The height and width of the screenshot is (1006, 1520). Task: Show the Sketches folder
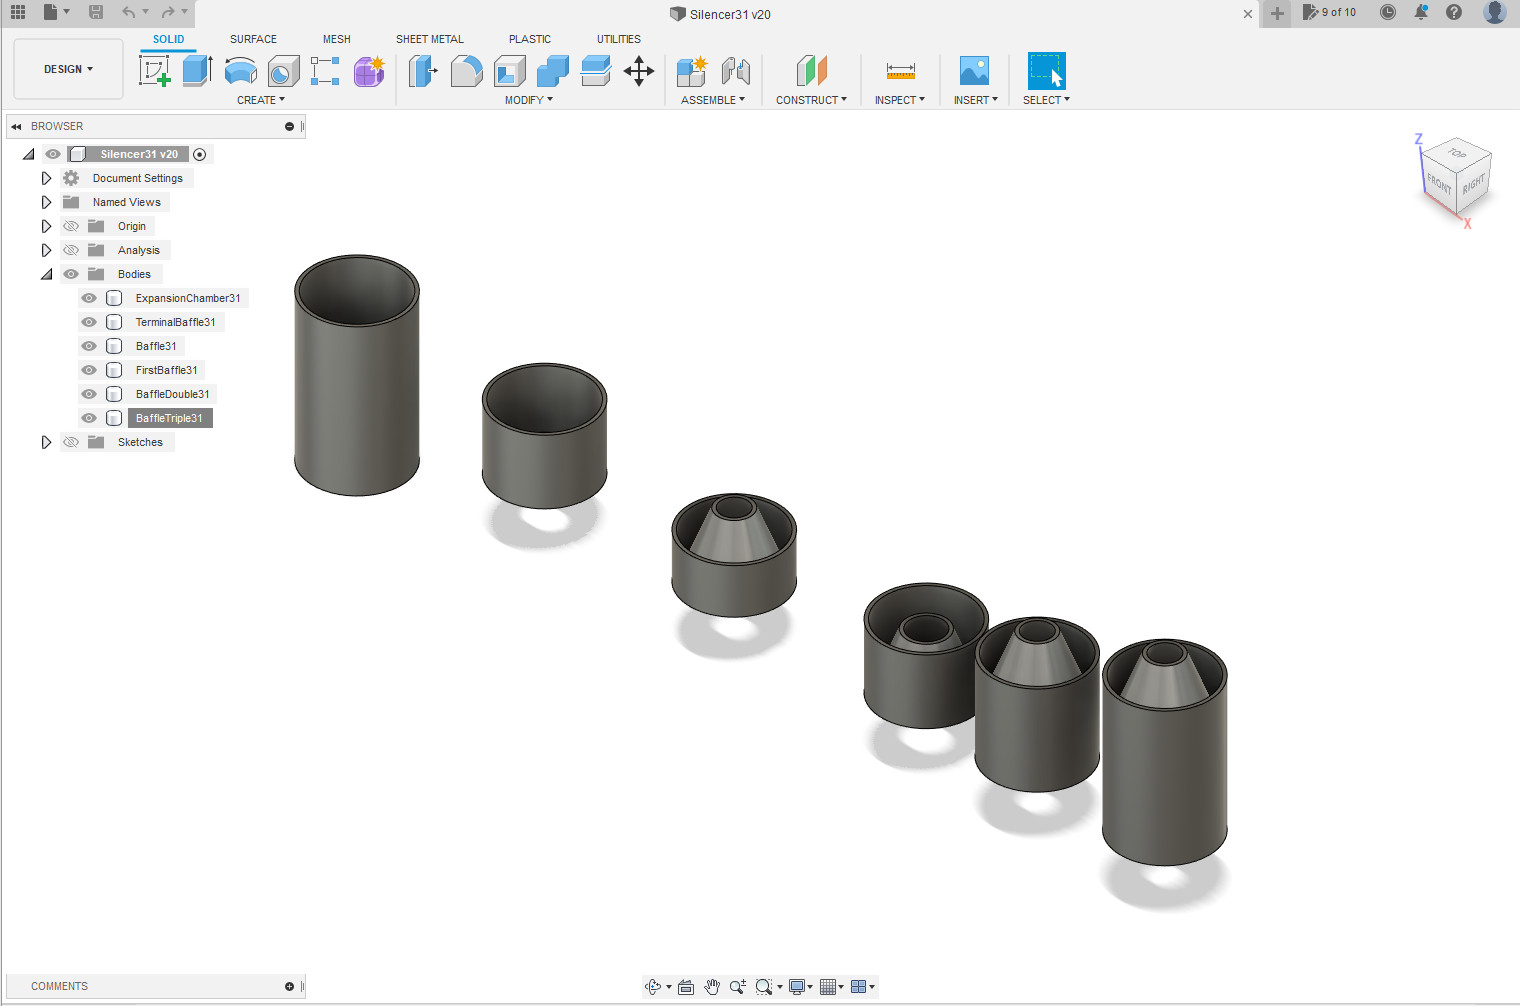[x=71, y=442]
